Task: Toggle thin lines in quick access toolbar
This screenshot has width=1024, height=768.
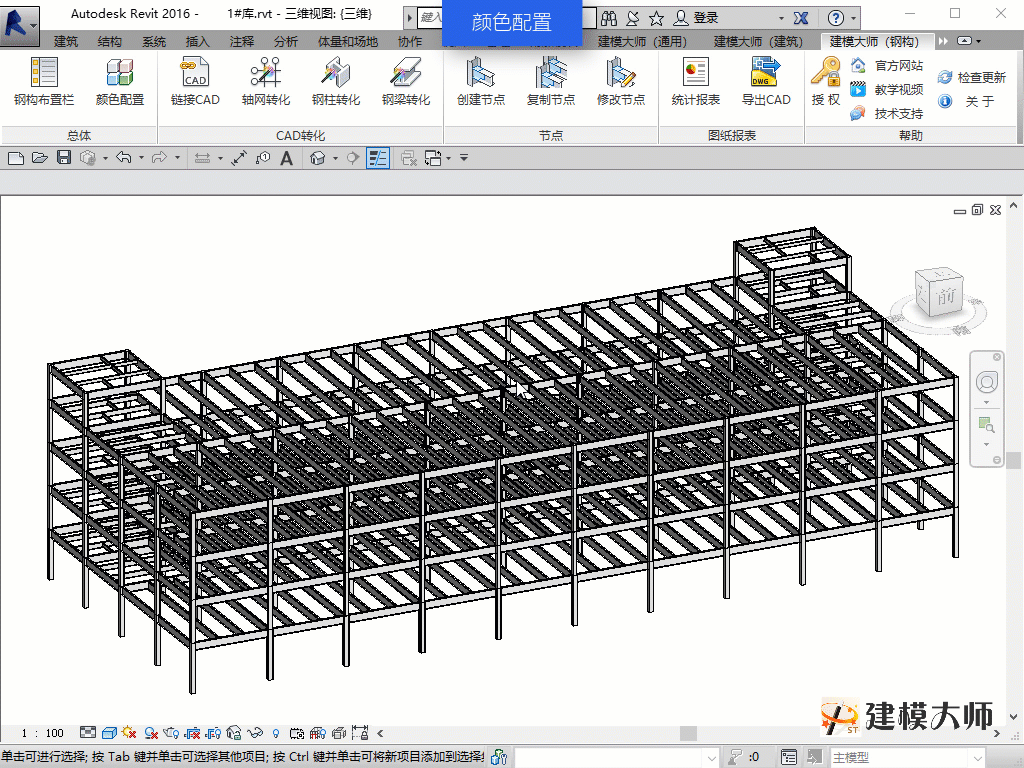Action: pyautogui.click(x=377, y=158)
